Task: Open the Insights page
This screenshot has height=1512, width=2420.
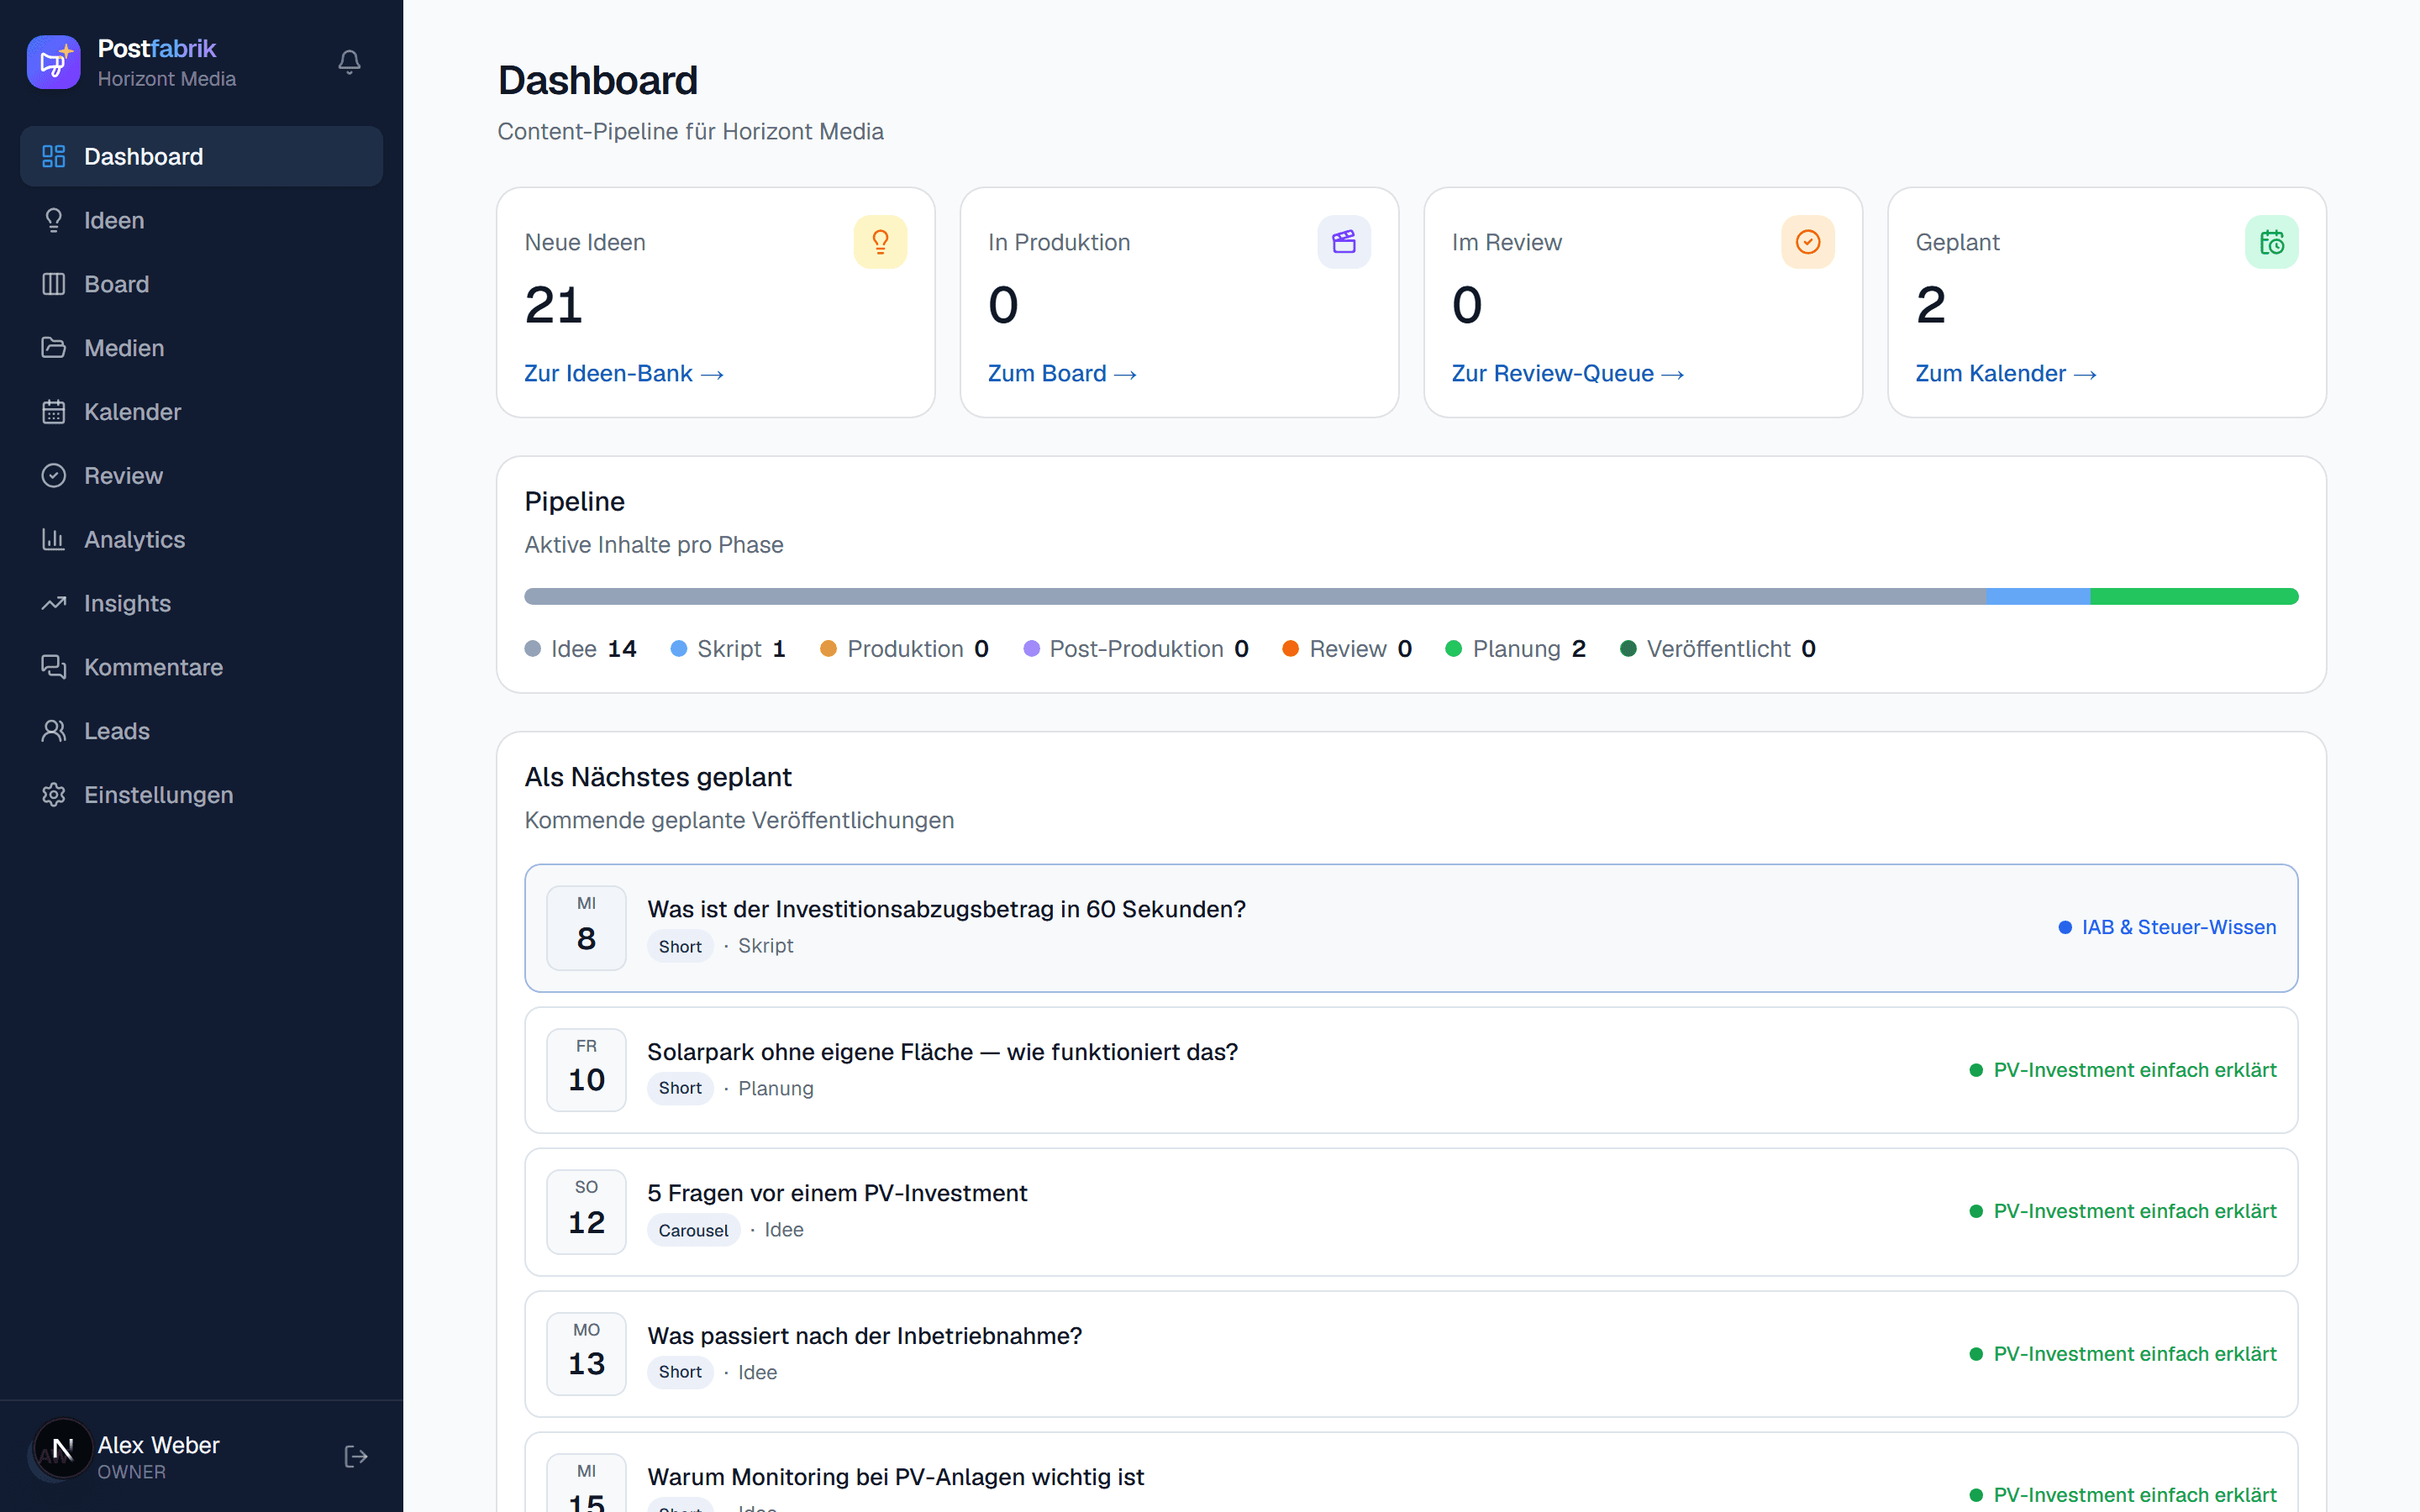Action: (x=201, y=603)
